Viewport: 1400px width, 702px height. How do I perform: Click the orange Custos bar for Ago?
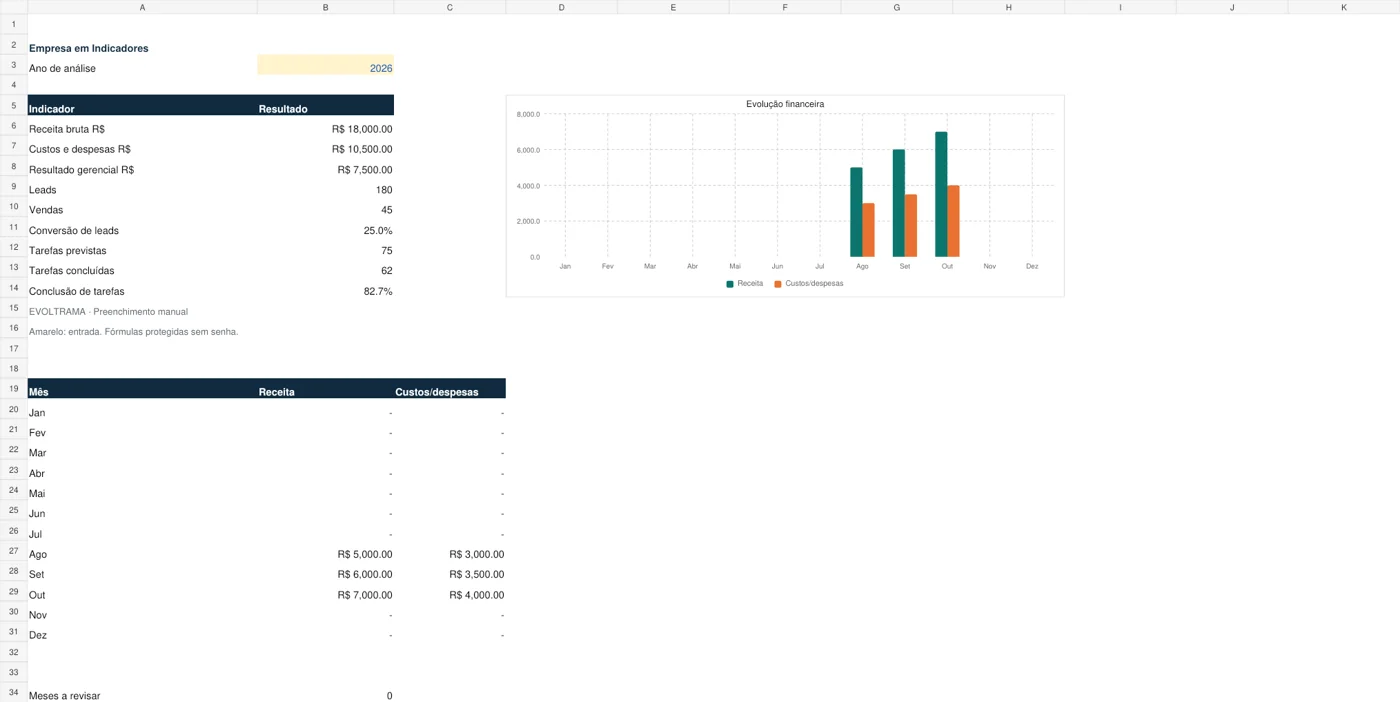click(x=868, y=230)
